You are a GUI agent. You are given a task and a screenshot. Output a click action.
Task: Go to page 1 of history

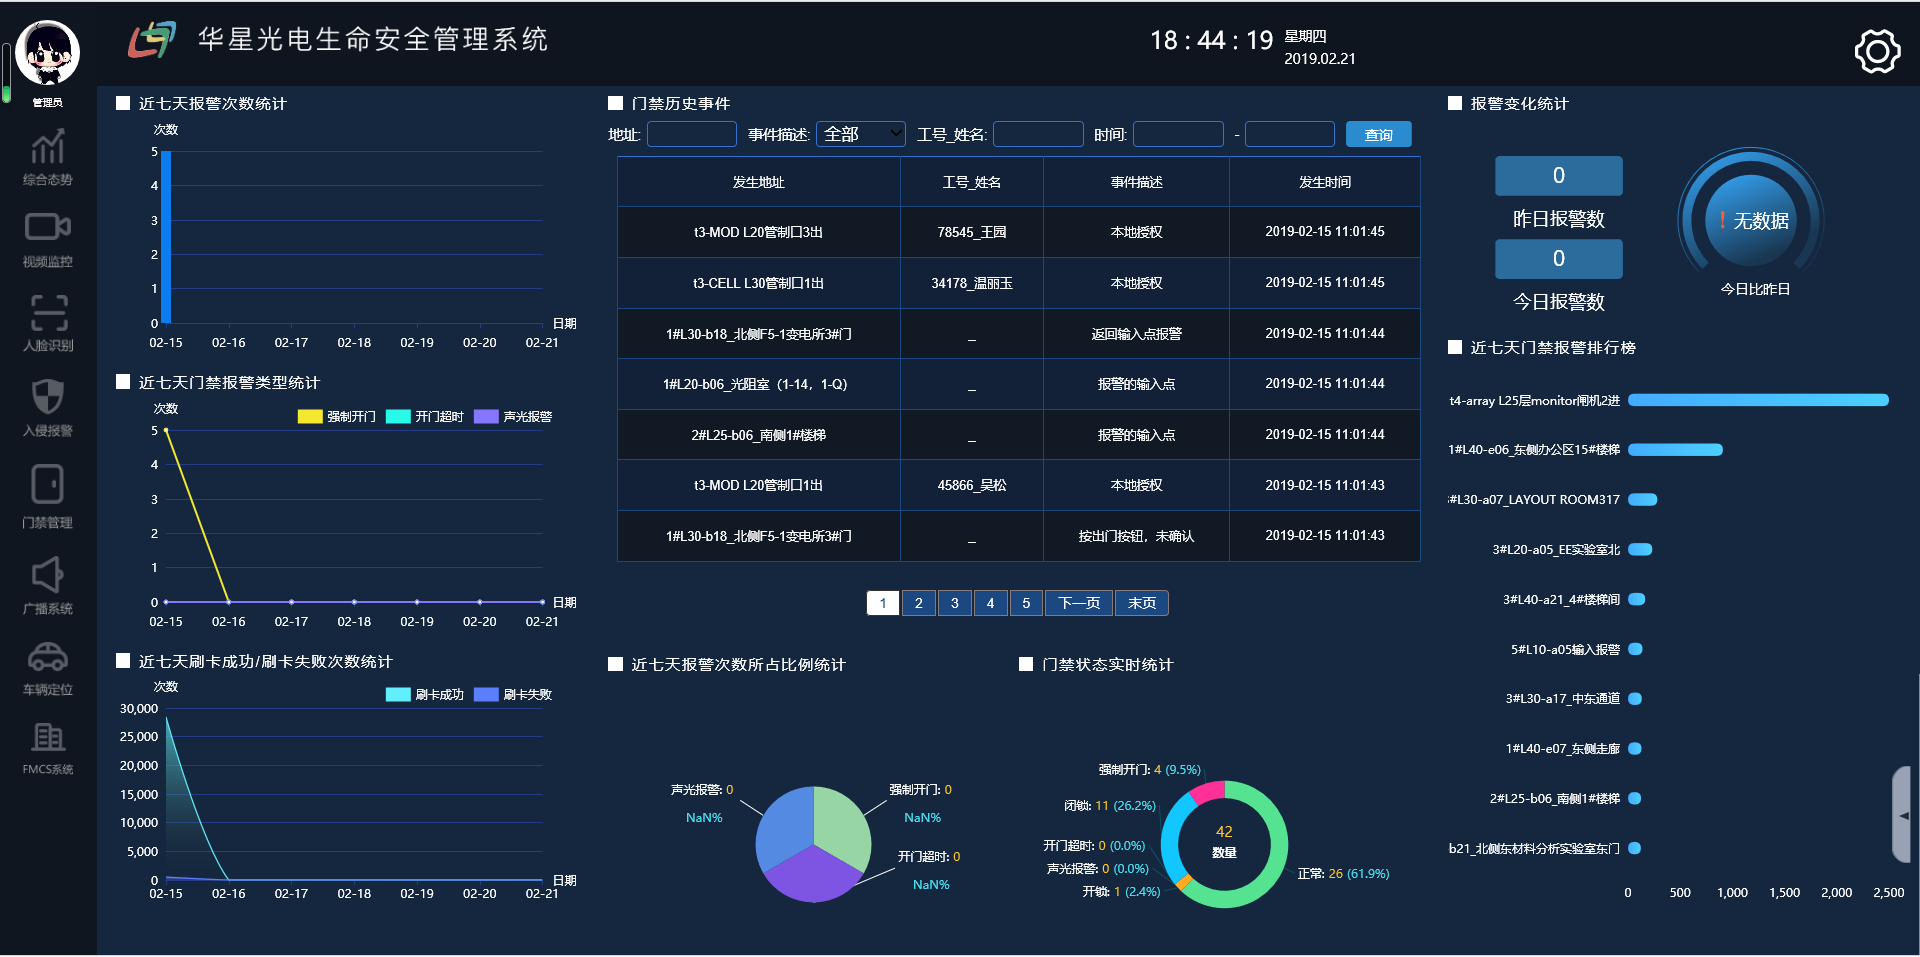click(883, 603)
